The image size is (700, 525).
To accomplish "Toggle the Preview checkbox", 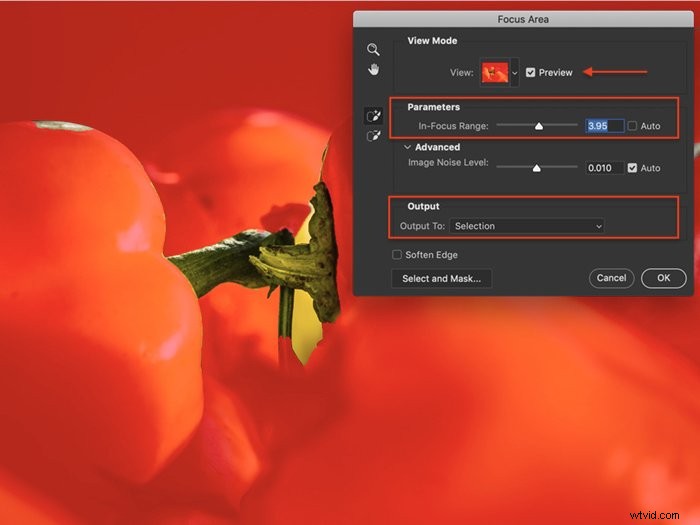I will pyautogui.click(x=530, y=72).
